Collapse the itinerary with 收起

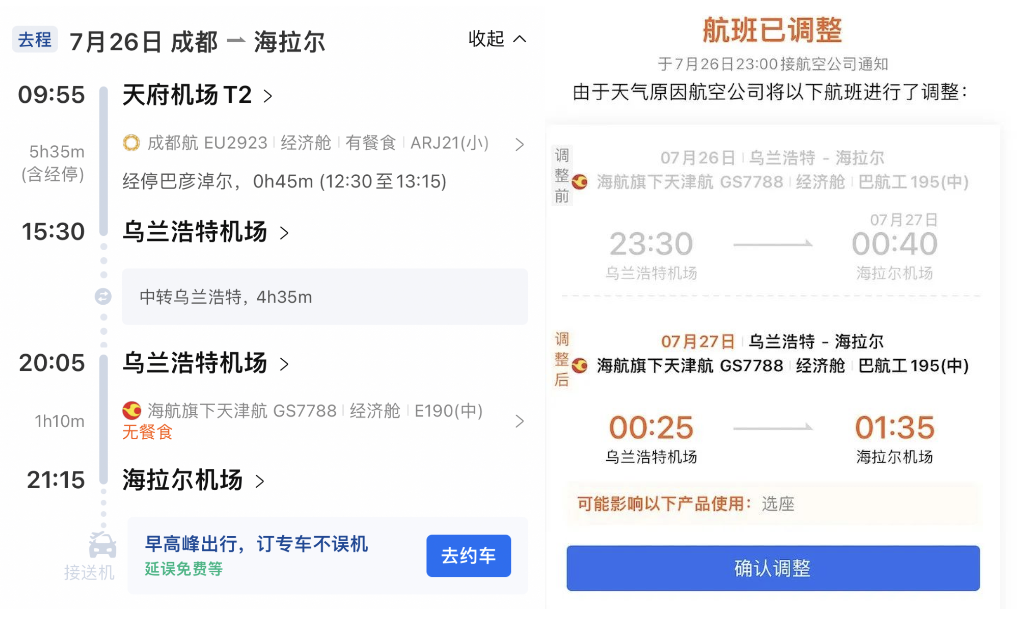click(x=497, y=39)
